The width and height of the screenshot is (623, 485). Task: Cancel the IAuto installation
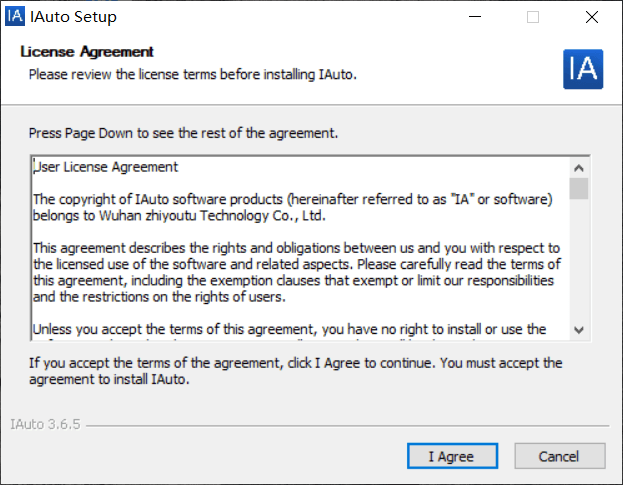coord(559,456)
